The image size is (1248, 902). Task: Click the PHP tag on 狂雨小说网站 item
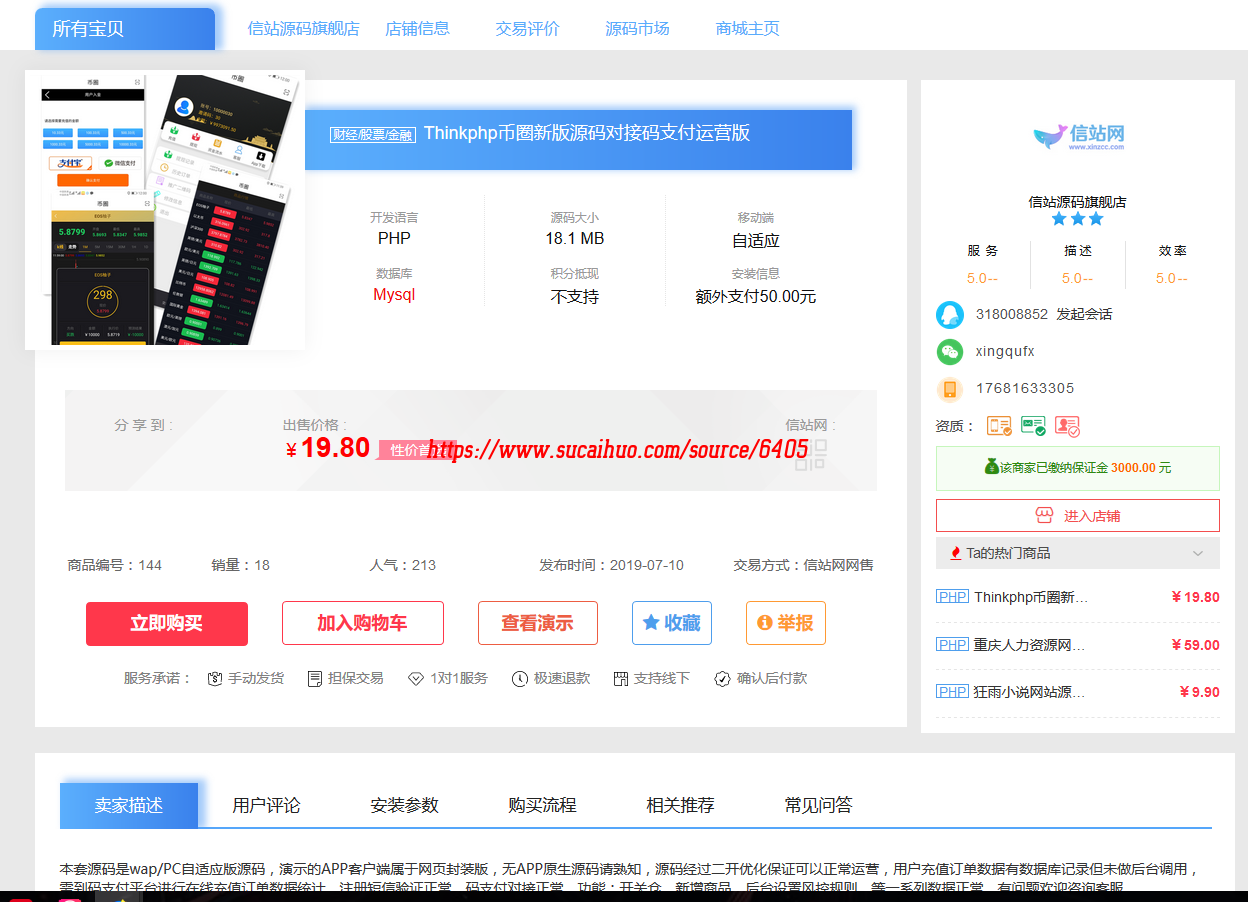click(952, 692)
